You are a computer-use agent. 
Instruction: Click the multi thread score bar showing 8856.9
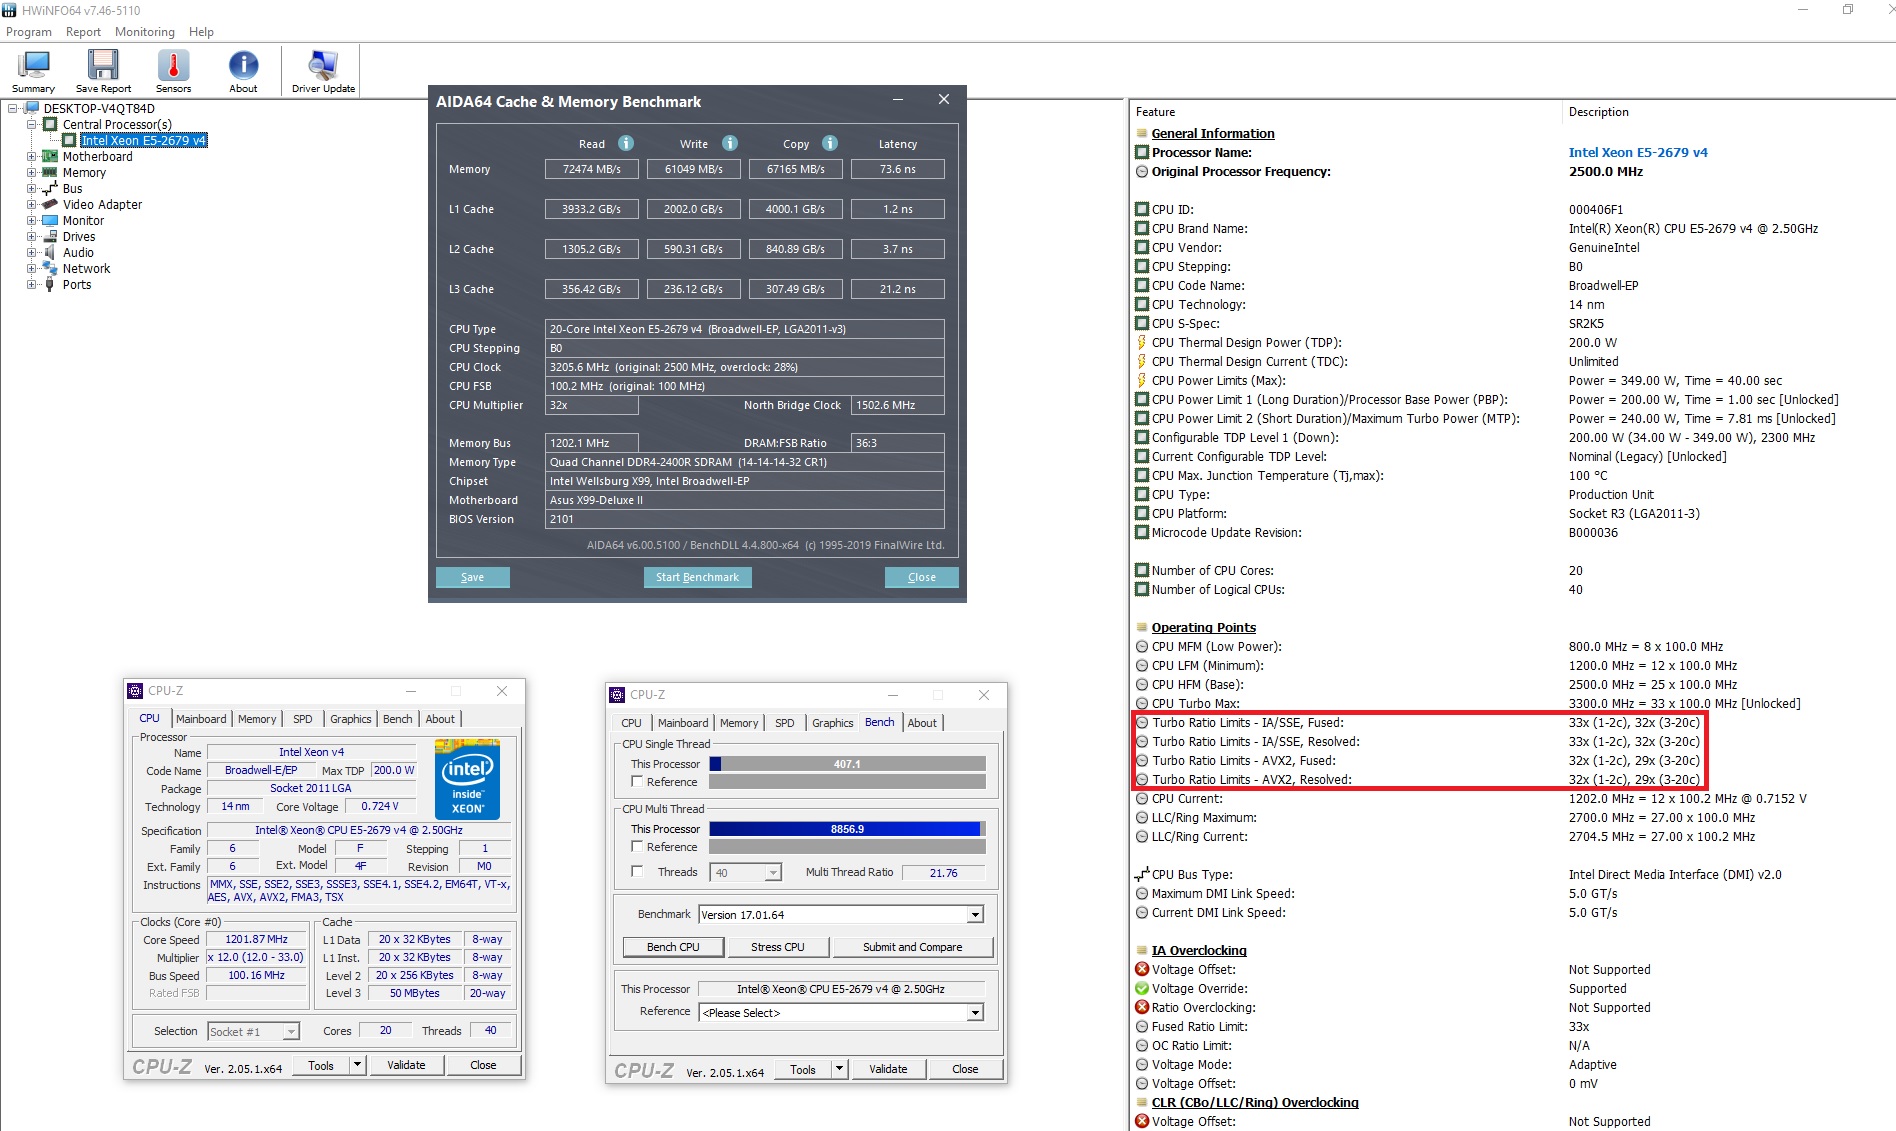pos(848,829)
